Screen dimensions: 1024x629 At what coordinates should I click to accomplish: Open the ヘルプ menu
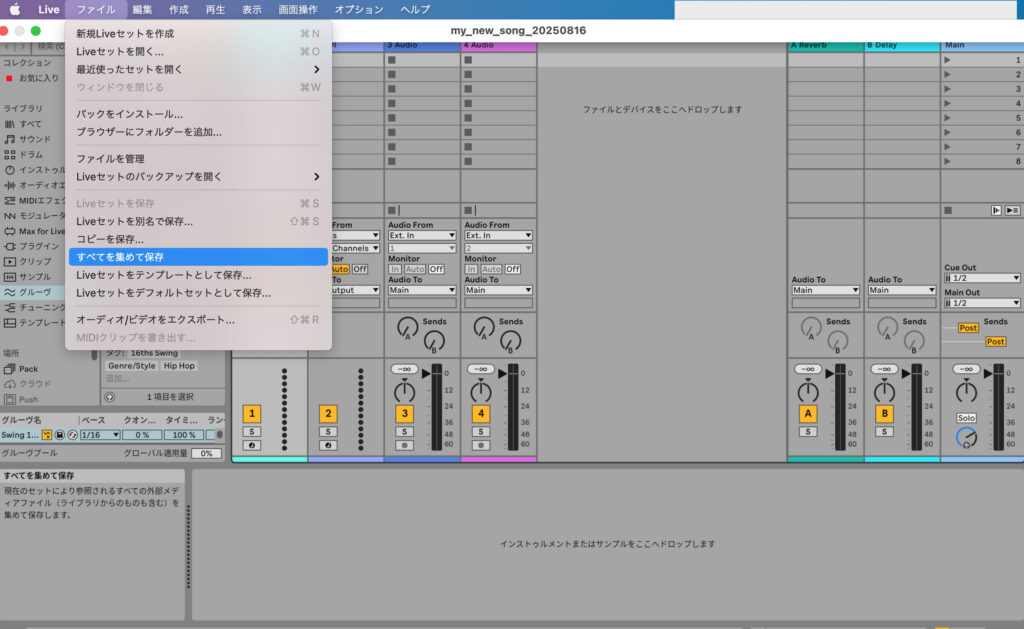point(415,9)
